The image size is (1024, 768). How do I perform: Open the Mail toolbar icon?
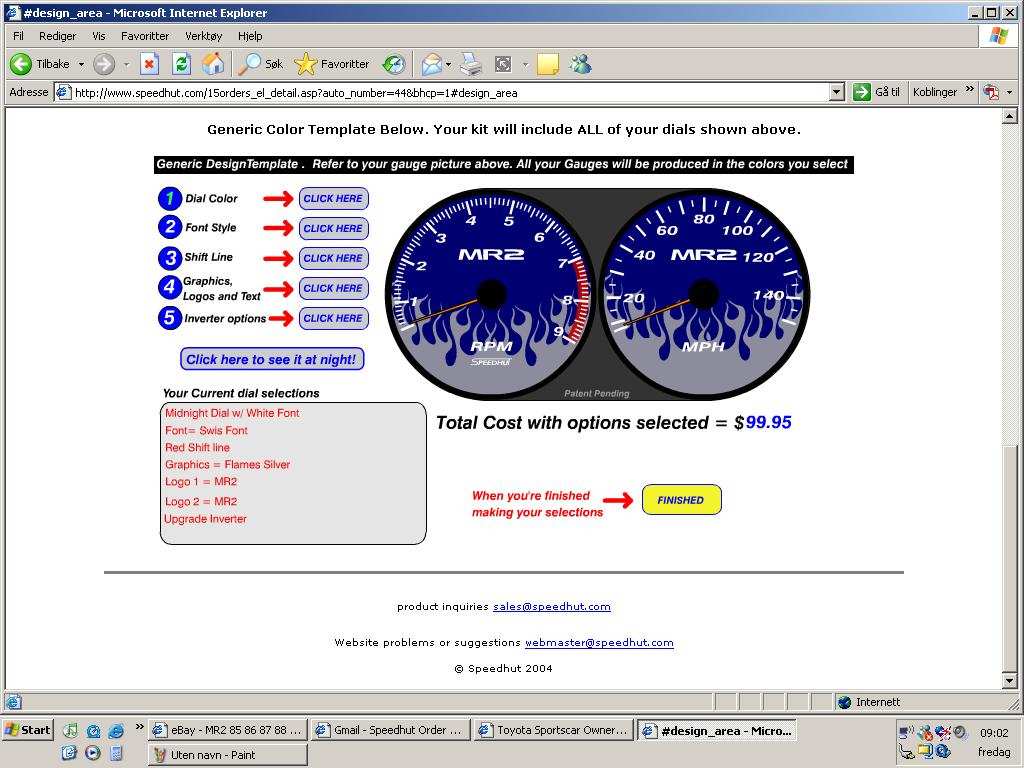click(x=431, y=64)
